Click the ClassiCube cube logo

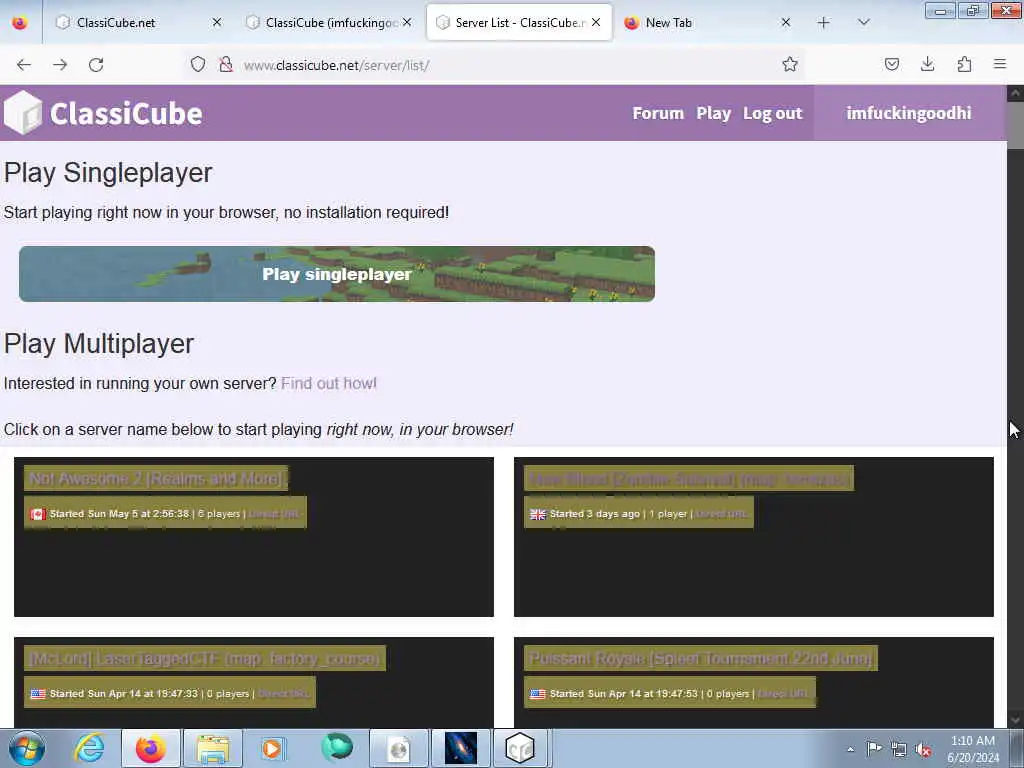tap(23, 113)
